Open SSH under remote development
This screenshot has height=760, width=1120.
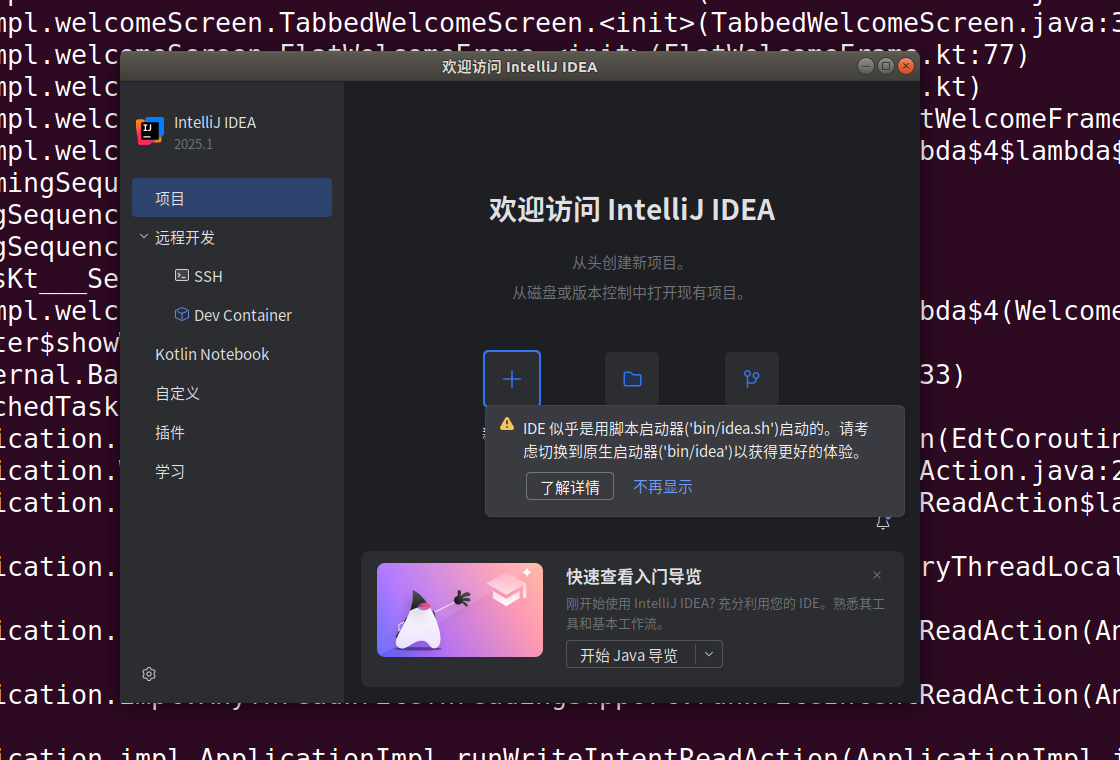208,277
